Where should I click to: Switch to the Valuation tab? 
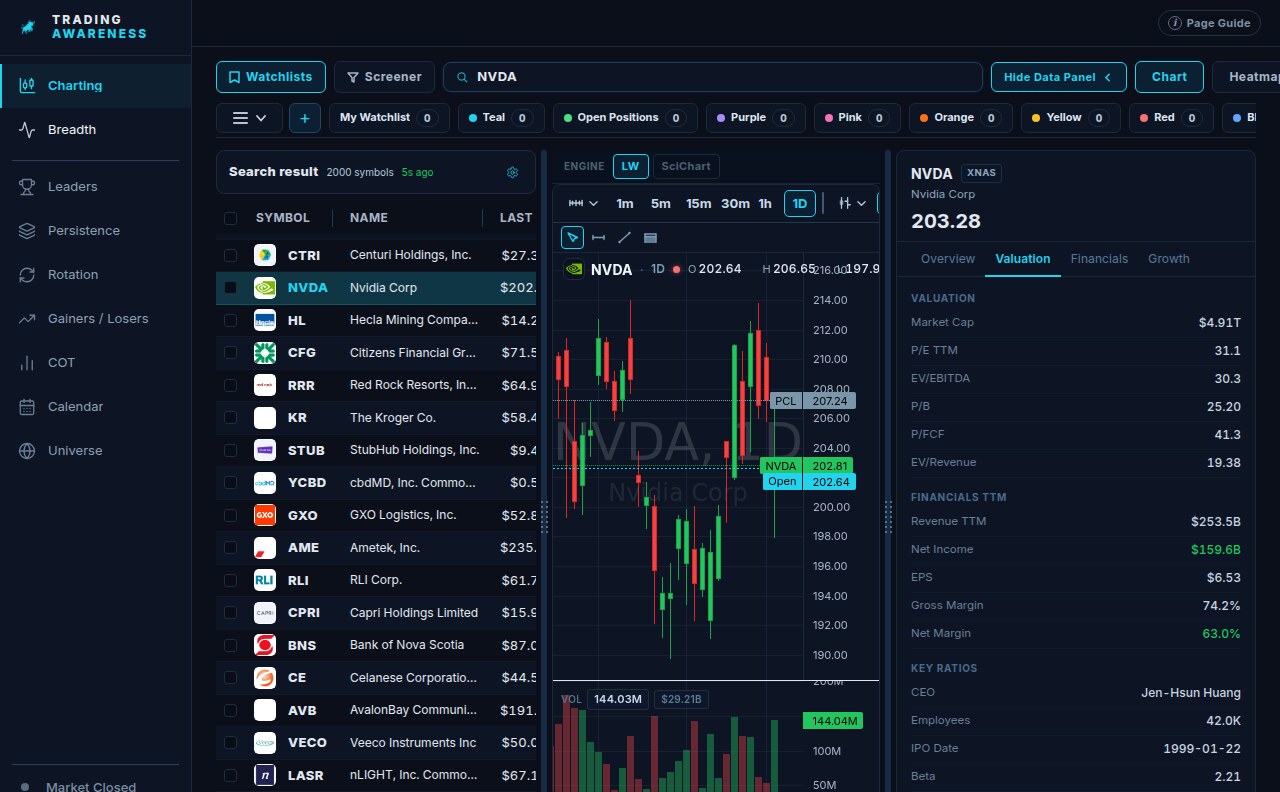1023,259
